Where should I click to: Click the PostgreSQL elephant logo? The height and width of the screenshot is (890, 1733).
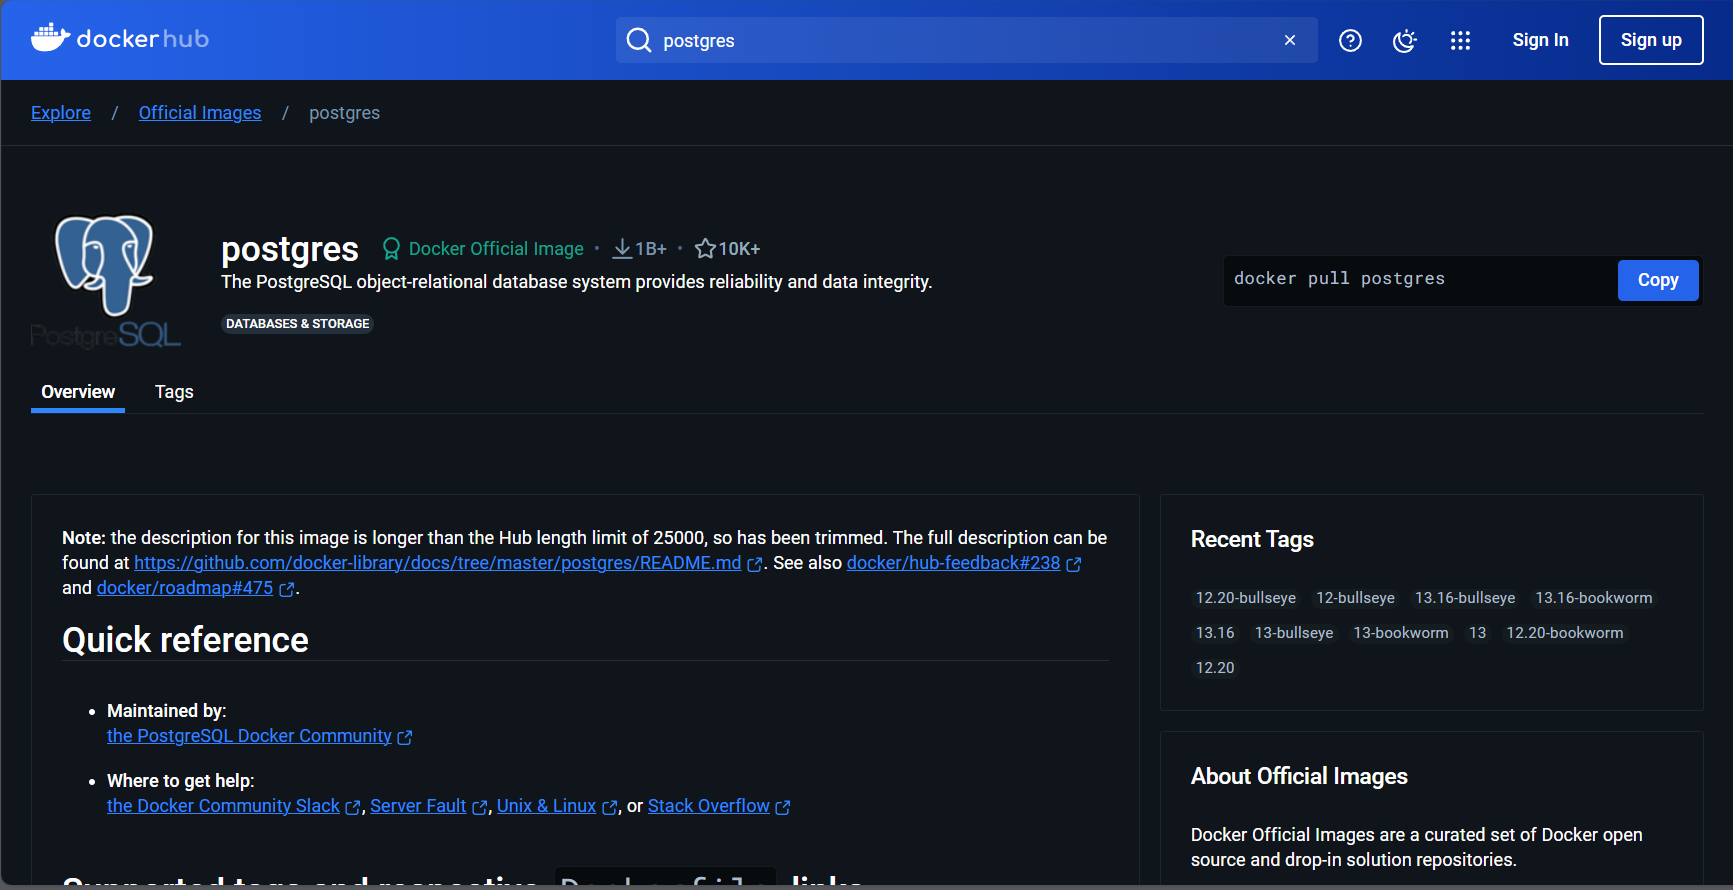click(x=105, y=281)
